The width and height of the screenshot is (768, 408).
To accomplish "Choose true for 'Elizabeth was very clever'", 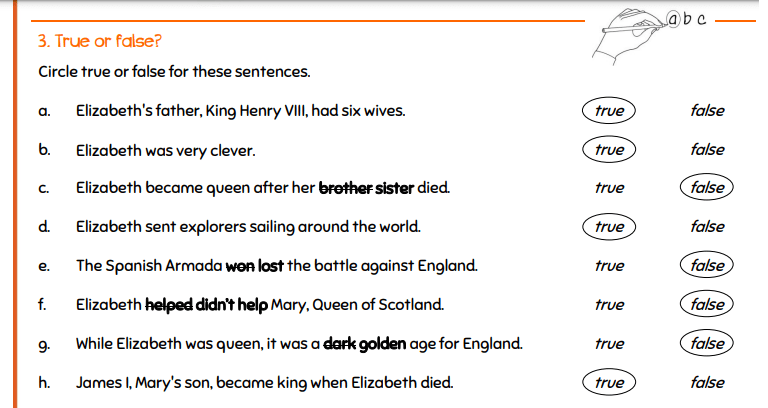I will (608, 150).
